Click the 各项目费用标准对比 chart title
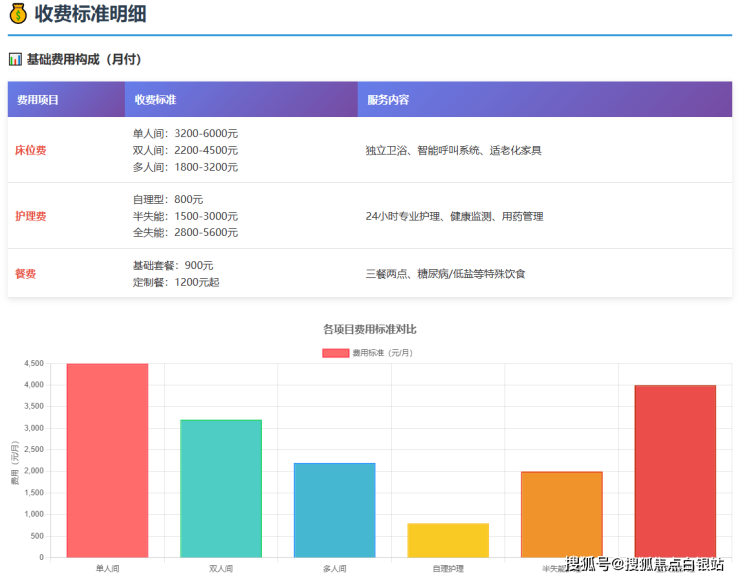This screenshot has height=580, width=740. pyautogui.click(x=369, y=329)
